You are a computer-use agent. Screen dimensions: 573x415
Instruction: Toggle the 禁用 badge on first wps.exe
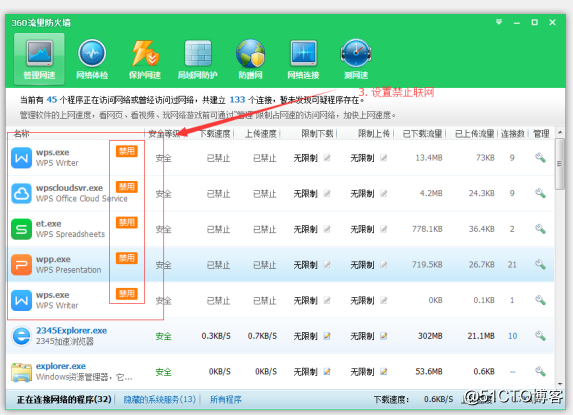point(127,151)
